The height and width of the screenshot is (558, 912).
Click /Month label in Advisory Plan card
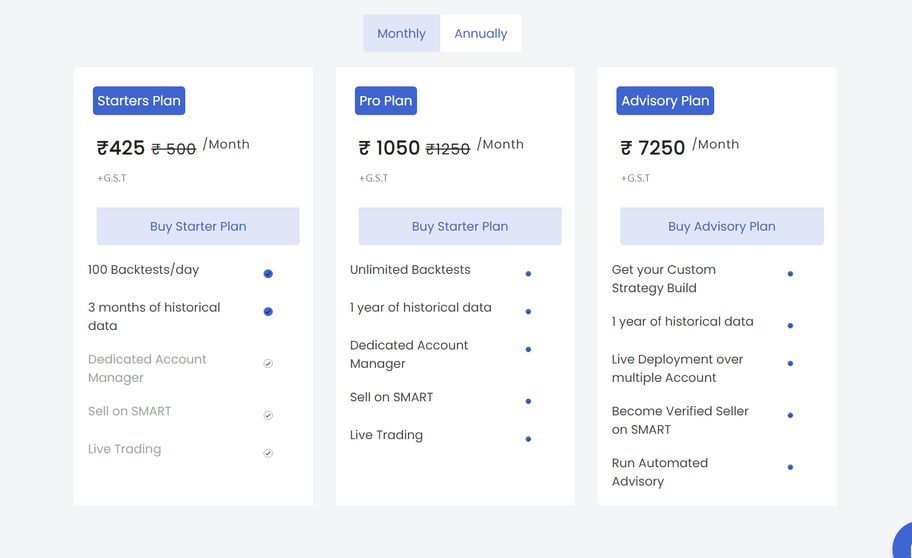pos(715,144)
